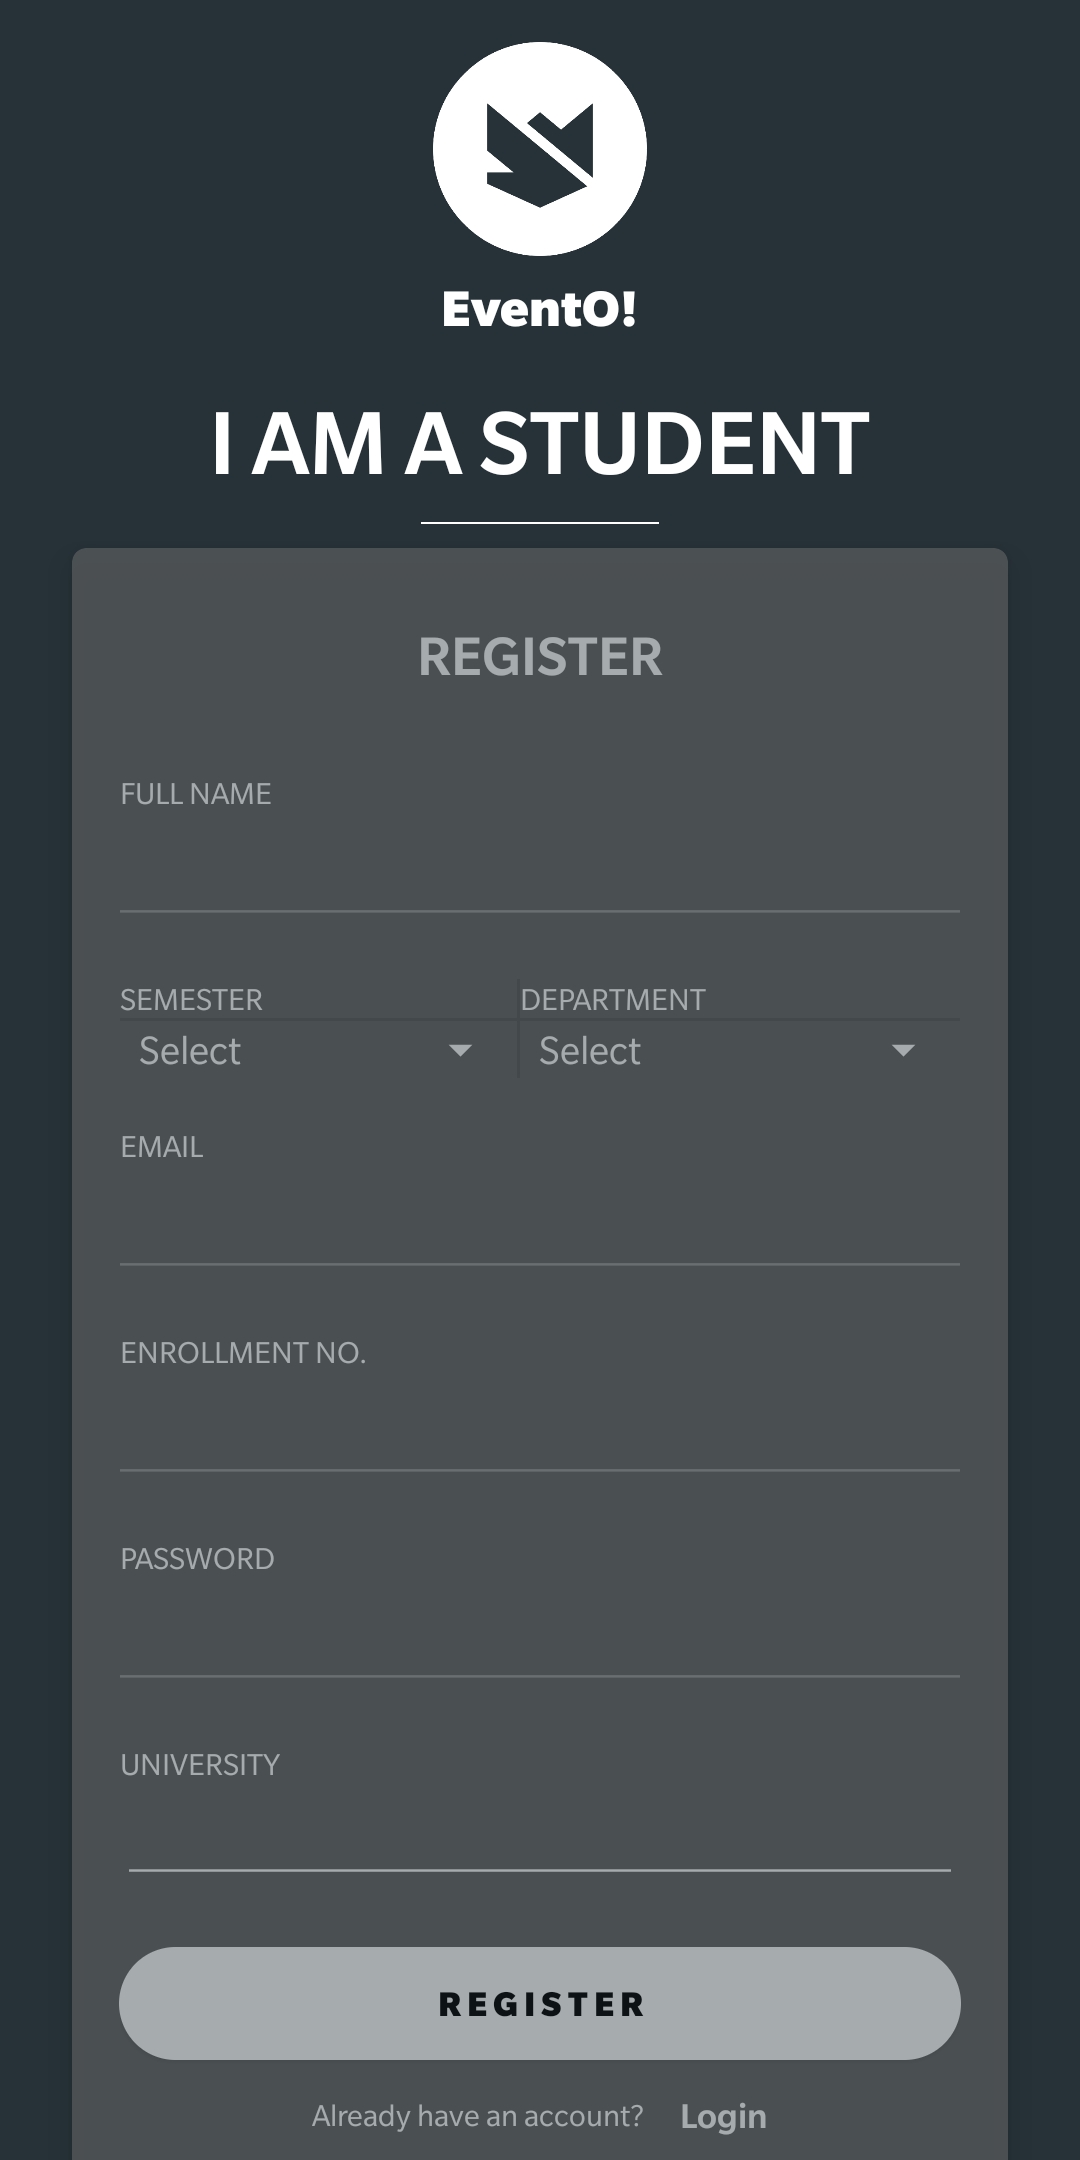Focus the Full Name input field

pyautogui.click(x=540, y=870)
